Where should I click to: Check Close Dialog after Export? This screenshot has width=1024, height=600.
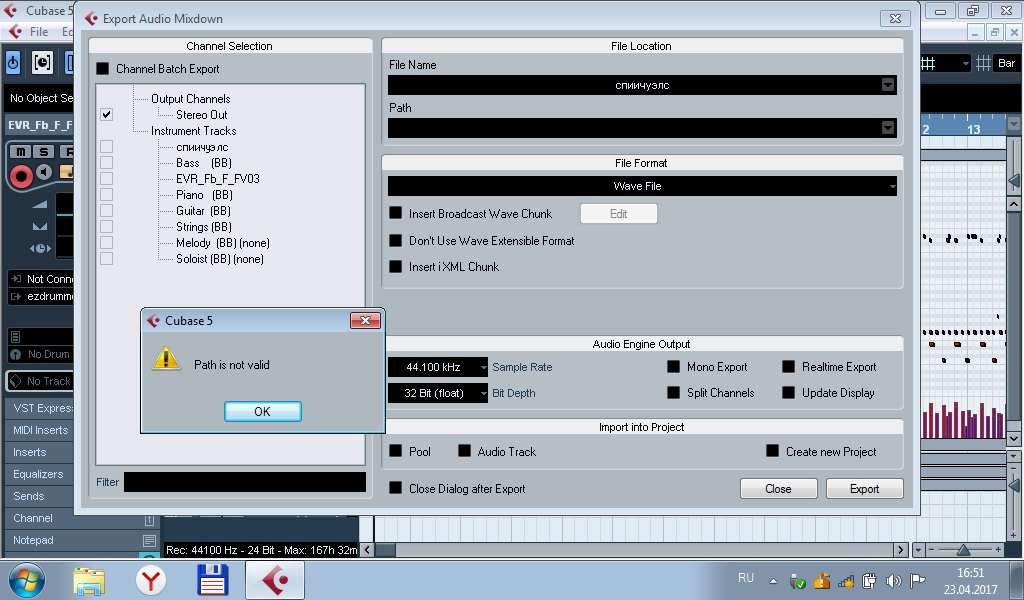click(395, 489)
